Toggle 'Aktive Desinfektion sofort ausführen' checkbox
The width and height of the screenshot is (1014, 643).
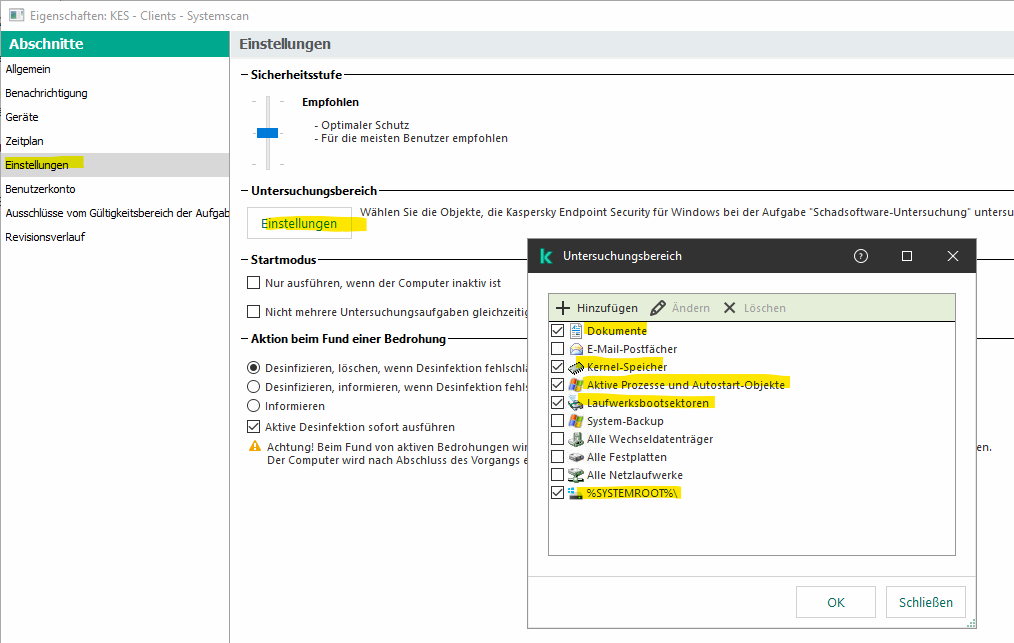click(x=253, y=427)
